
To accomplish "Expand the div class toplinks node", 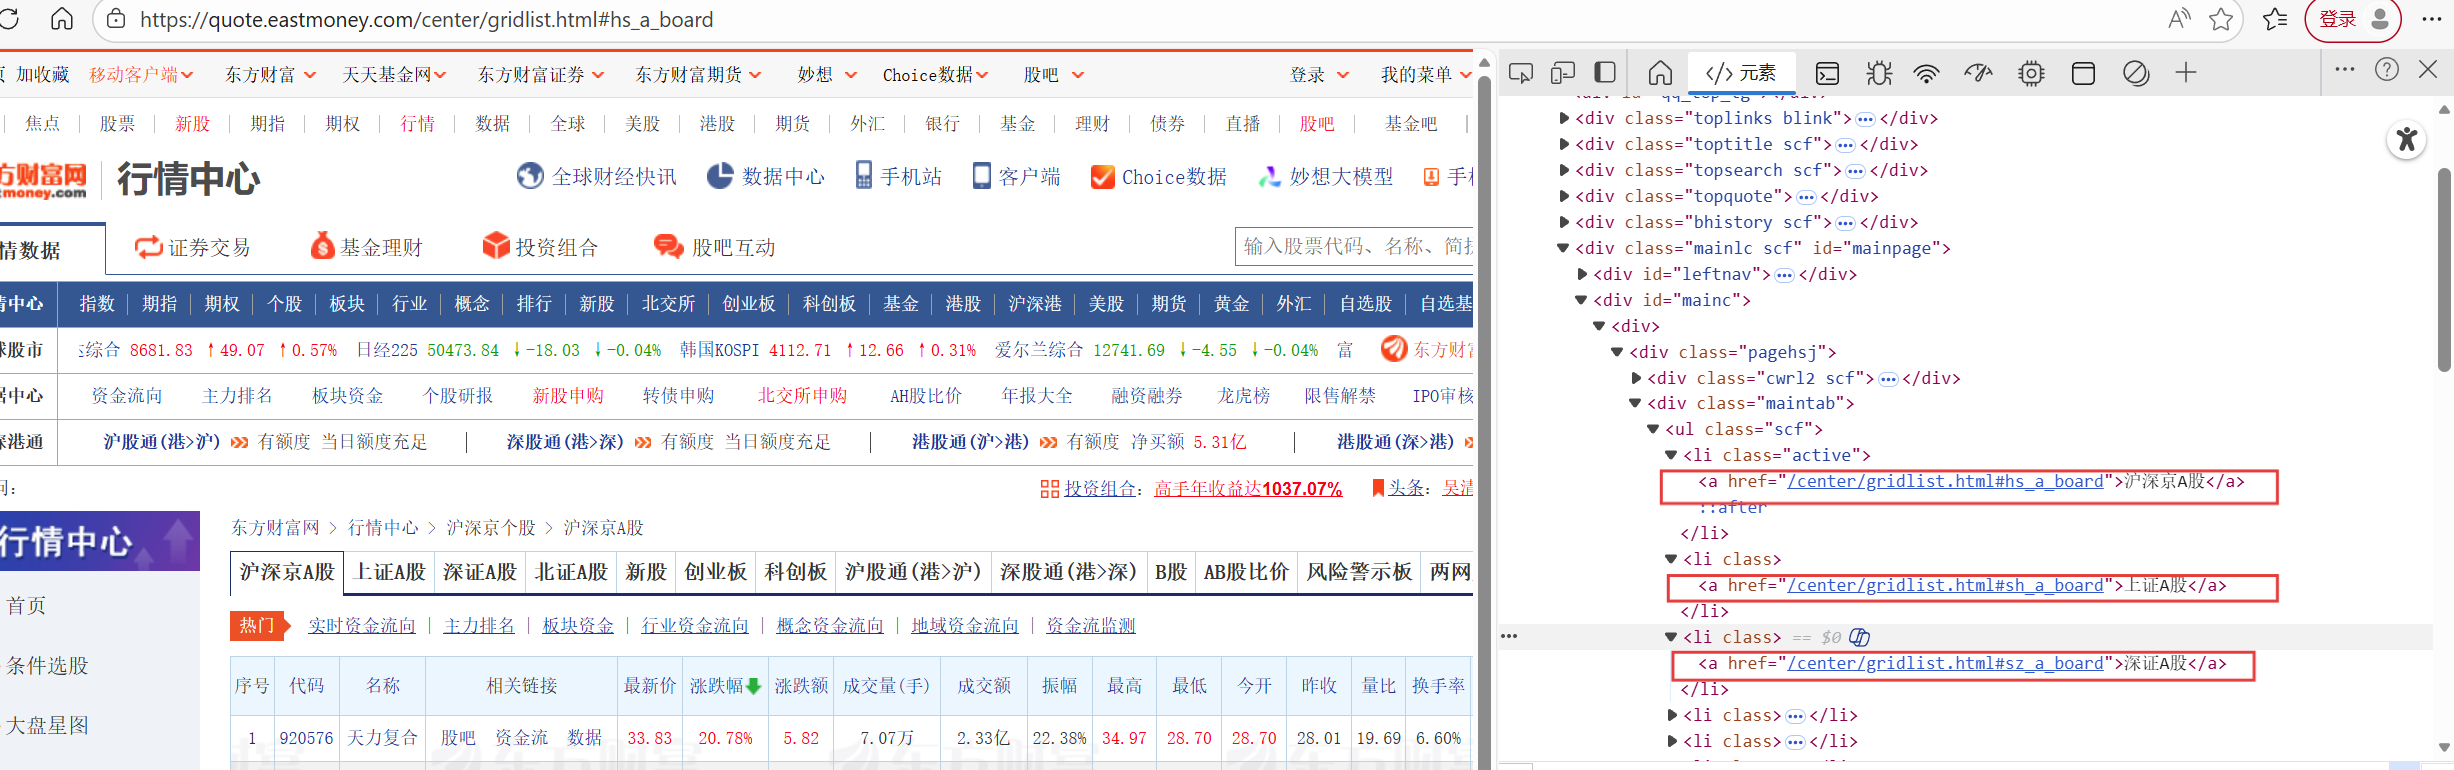I will point(1564,118).
